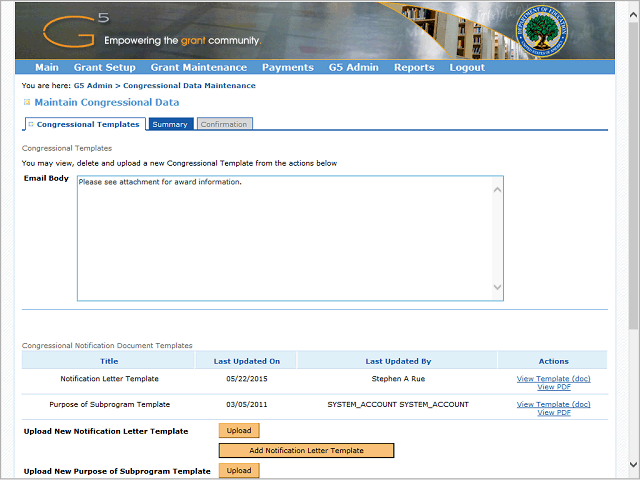Click the Last Updated By column header

398,361
